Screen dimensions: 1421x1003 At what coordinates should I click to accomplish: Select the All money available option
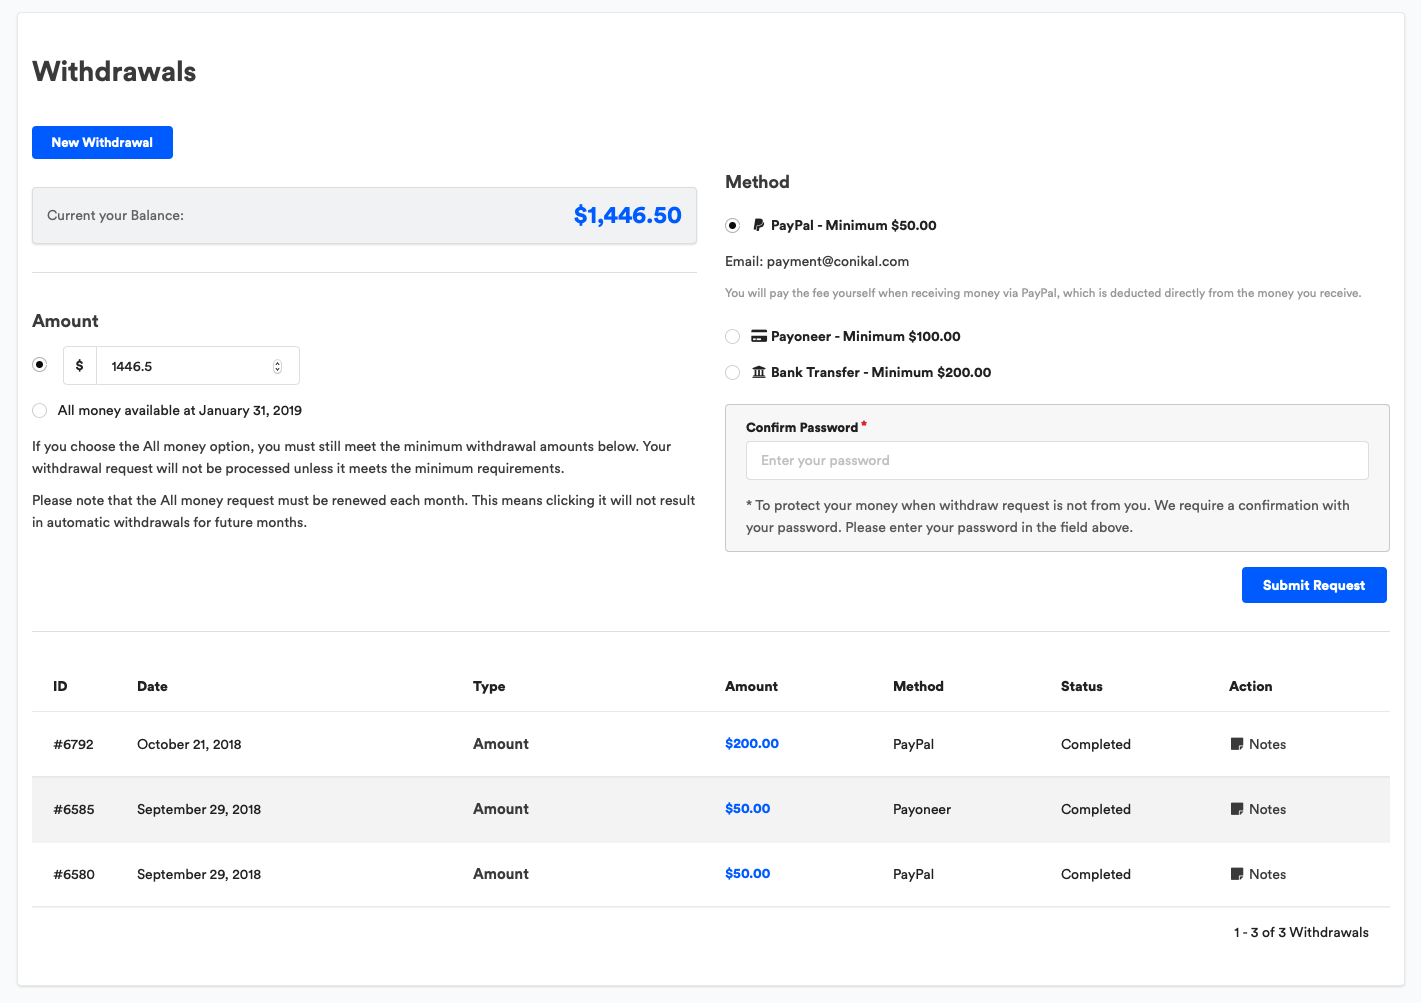click(x=39, y=410)
